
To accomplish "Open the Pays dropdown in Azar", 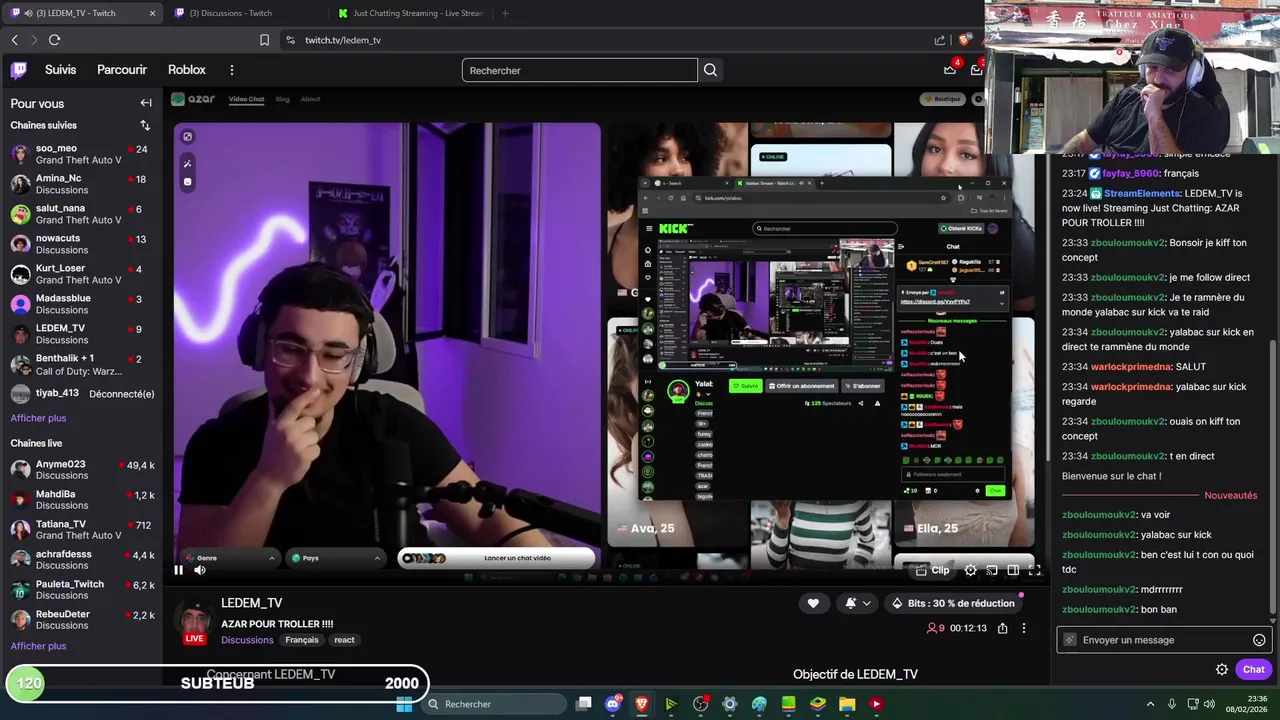I will pyautogui.click(x=336, y=558).
